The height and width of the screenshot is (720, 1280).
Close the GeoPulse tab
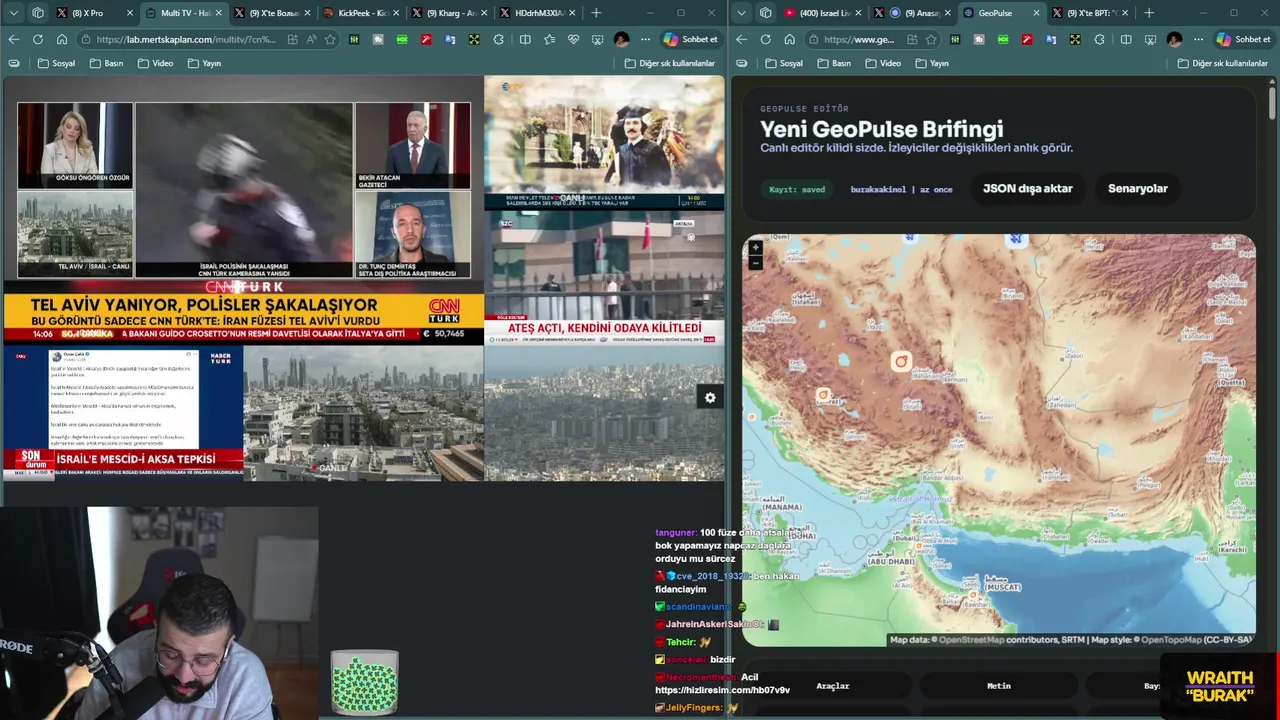(1035, 13)
